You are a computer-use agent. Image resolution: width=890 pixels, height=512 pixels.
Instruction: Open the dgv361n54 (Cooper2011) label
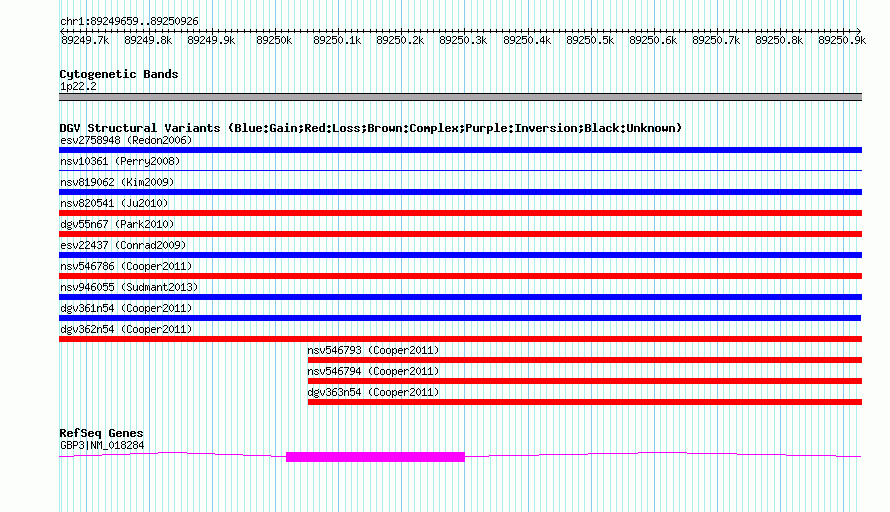tap(126, 308)
